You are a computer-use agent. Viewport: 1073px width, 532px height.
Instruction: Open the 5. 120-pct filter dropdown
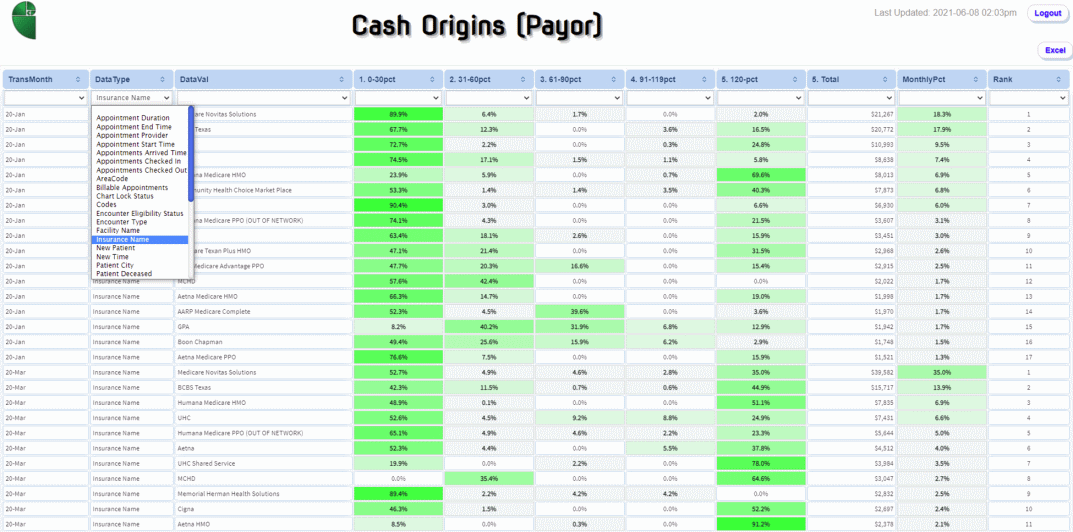coord(761,98)
